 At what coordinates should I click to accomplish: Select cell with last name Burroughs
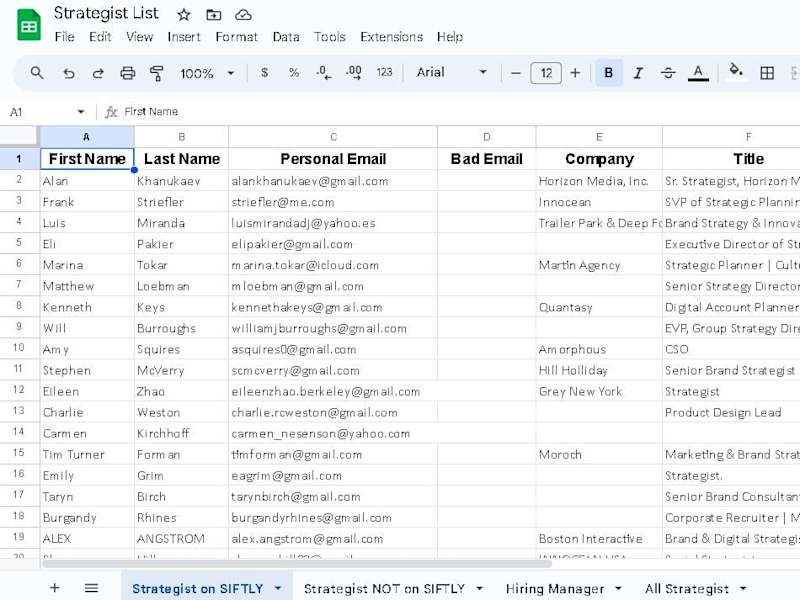pyautogui.click(x=181, y=328)
